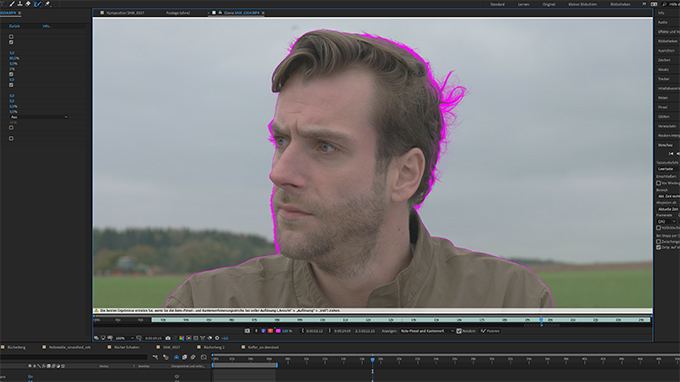Click the show channel RGB icon
The image size is (680, 382).
(182, 338)
